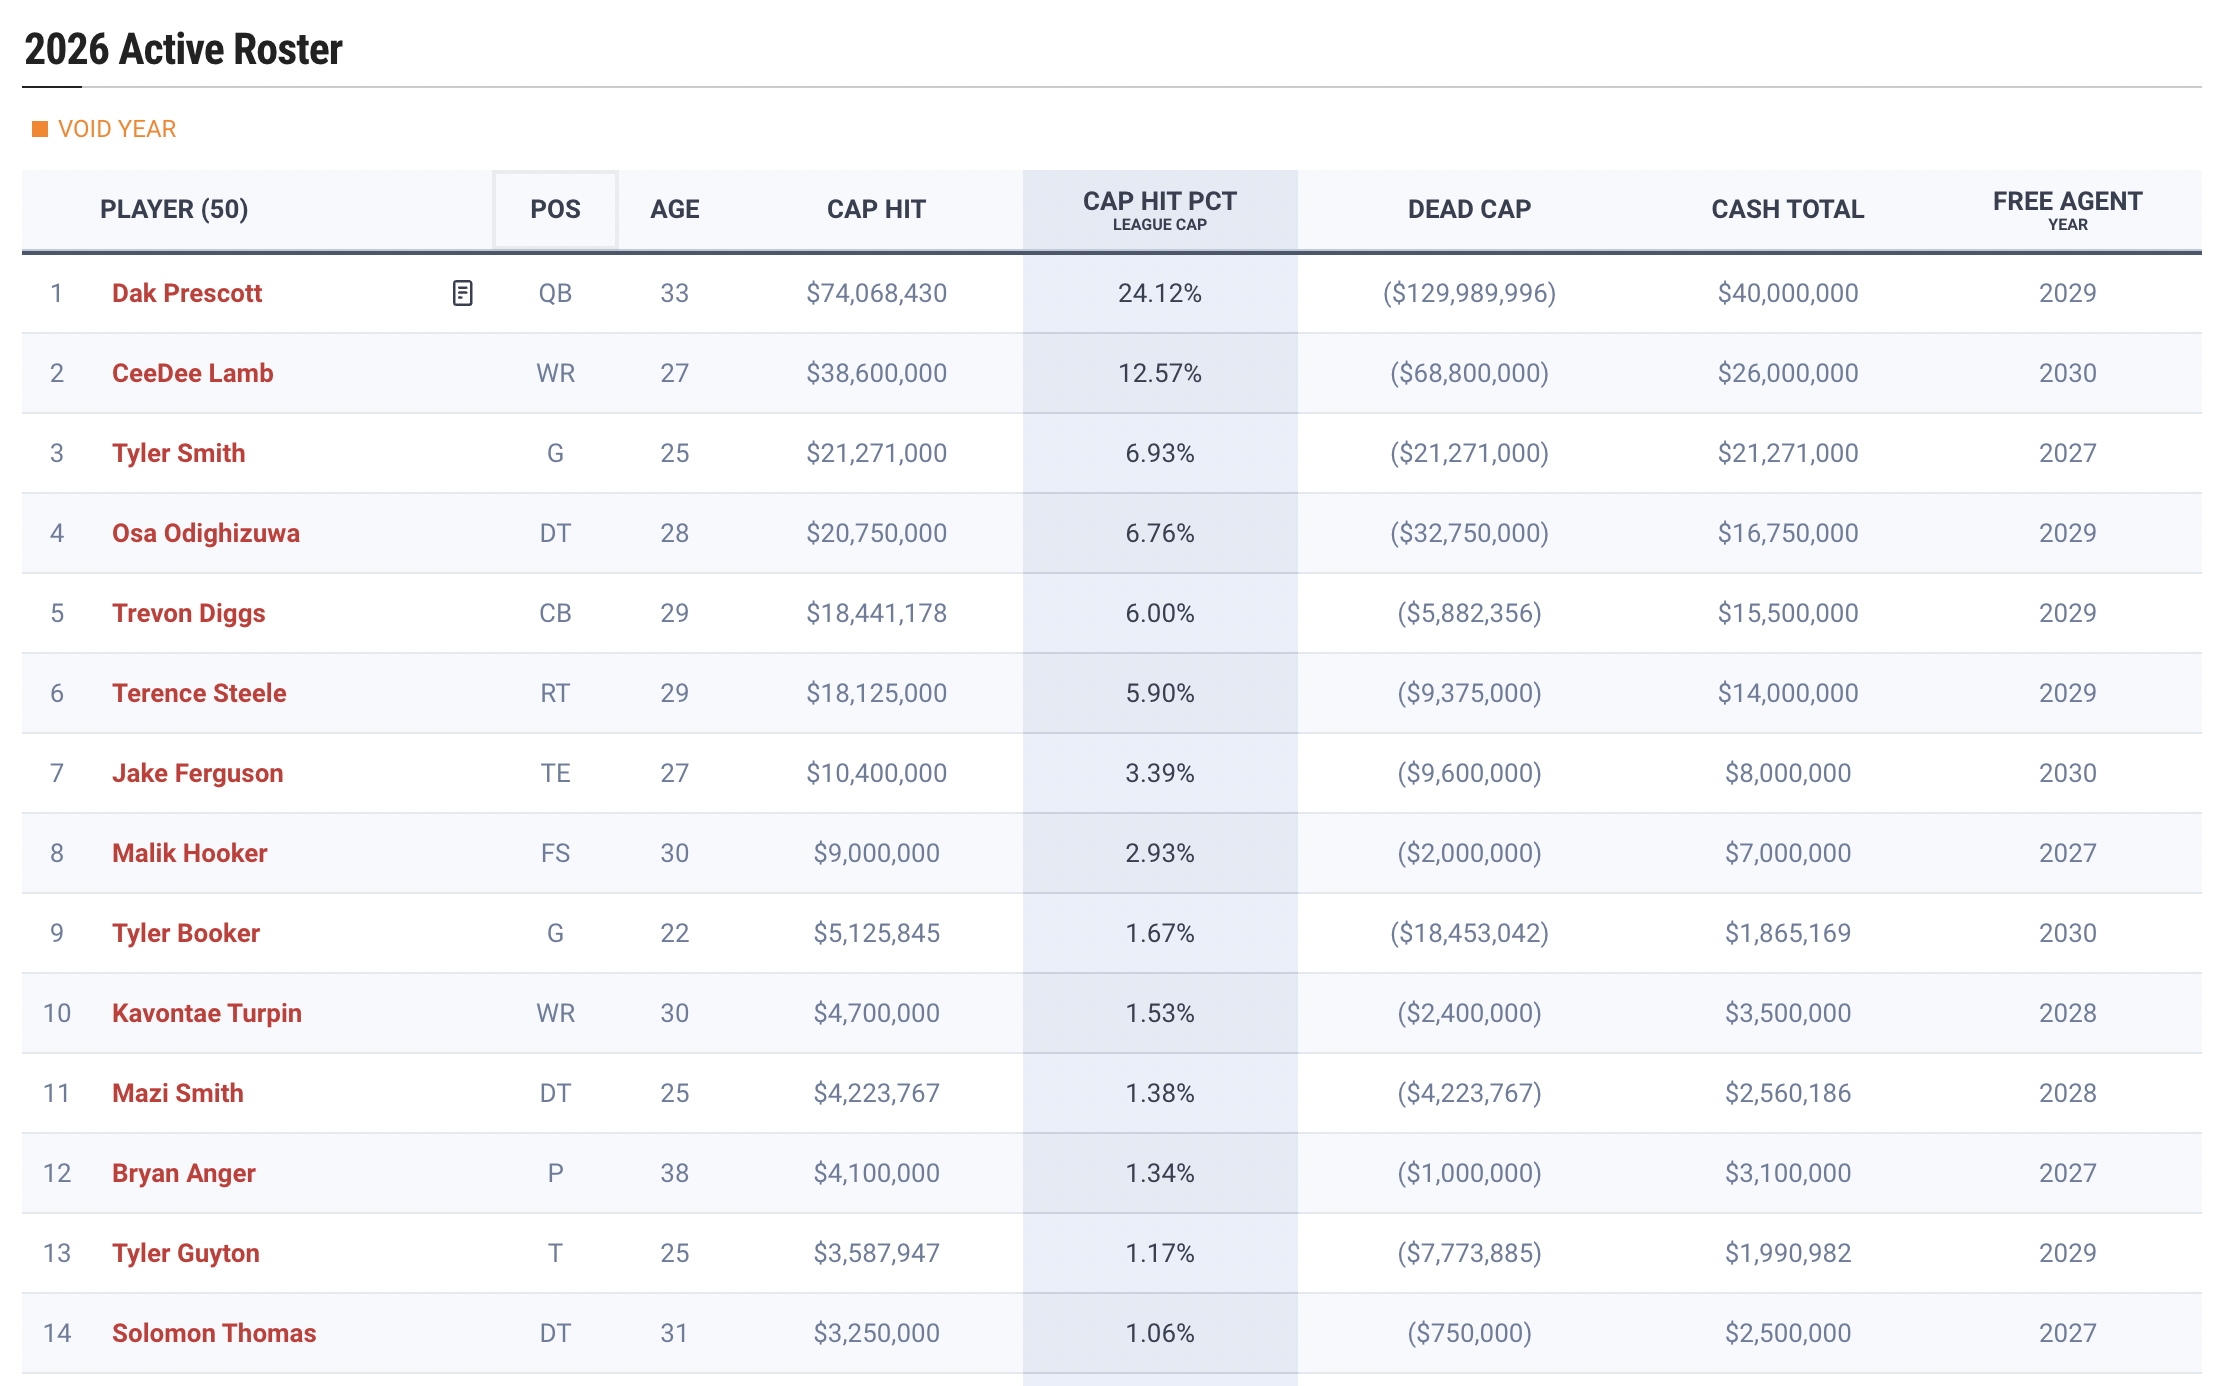Select the 1.53% cap percentage cell
Screen dimensions: 2228x1386
[1160, 1013]
